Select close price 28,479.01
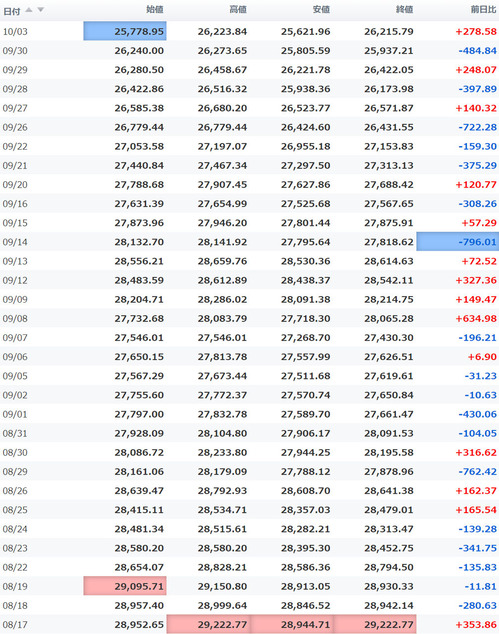 pos(389,510)
